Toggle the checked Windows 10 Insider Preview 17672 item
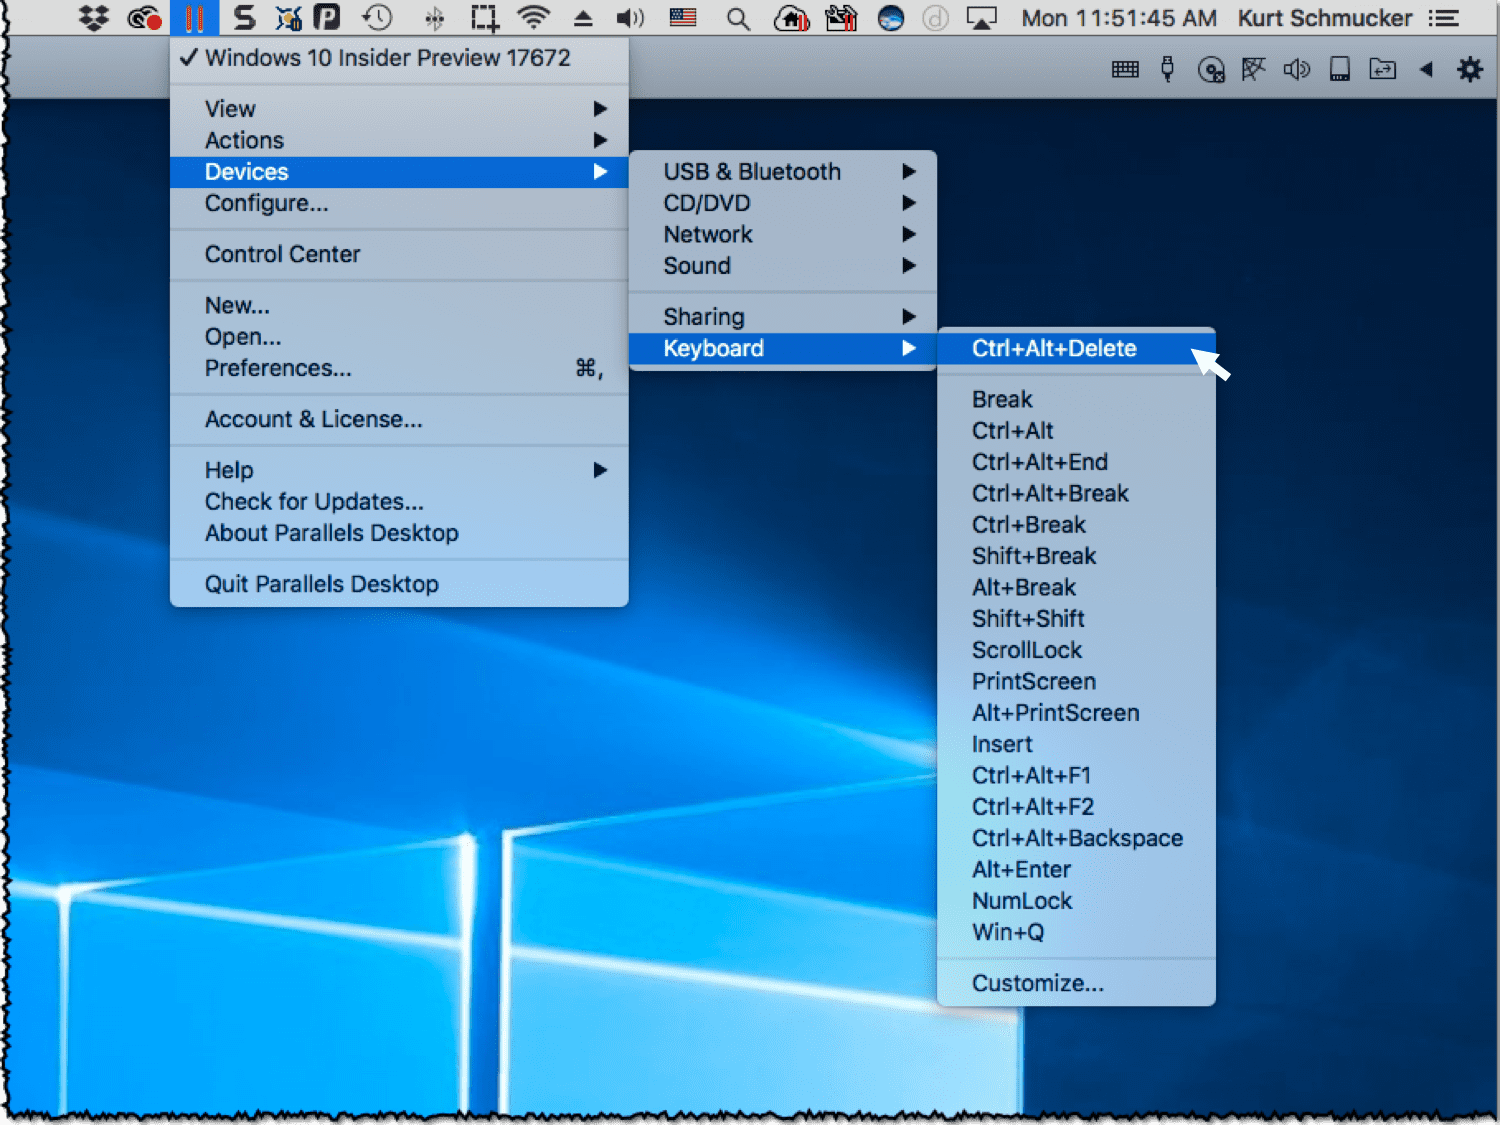1500x1125 pixels. tap(387, 58)
